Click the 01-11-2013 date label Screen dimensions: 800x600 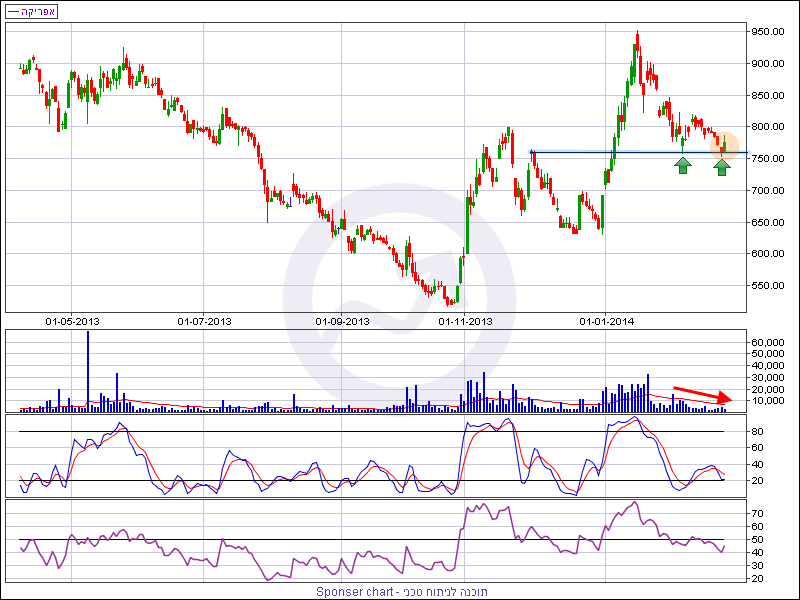coord(465,321)
